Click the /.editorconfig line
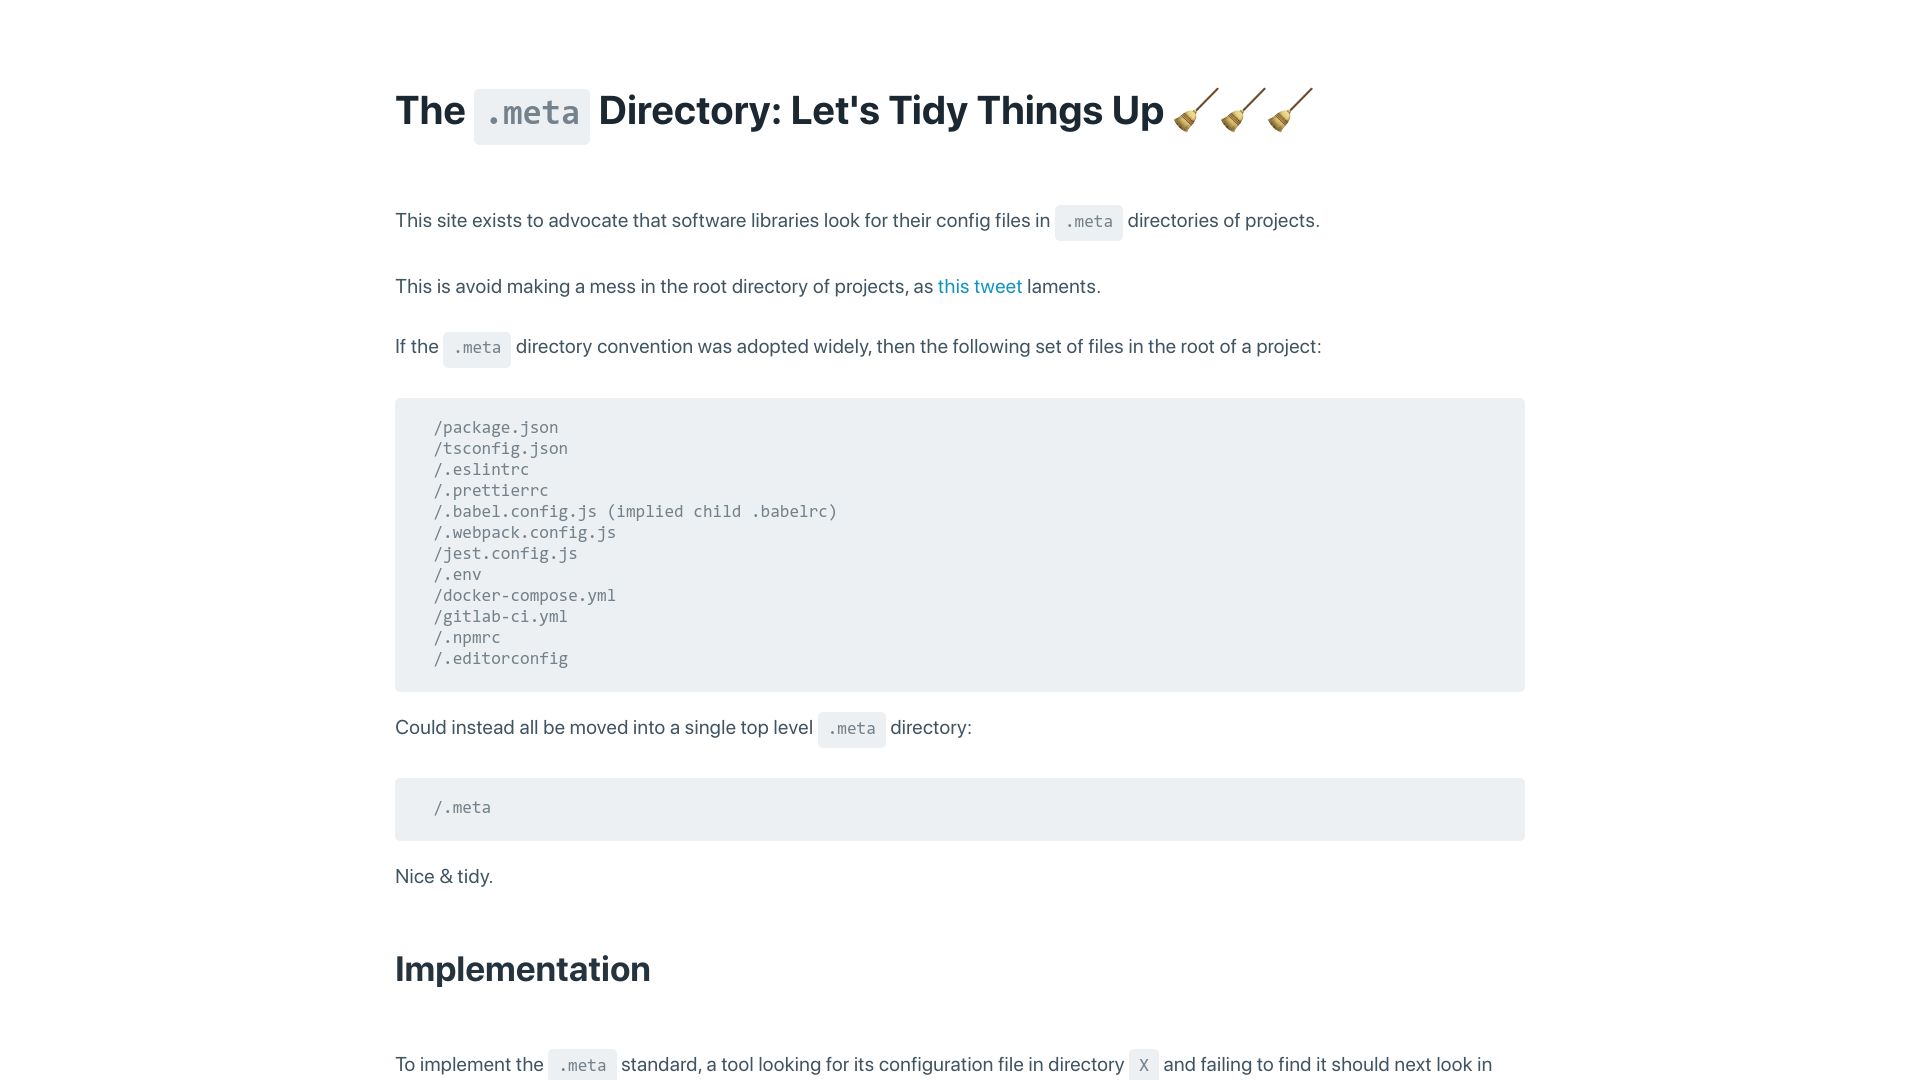 (500, 659)
